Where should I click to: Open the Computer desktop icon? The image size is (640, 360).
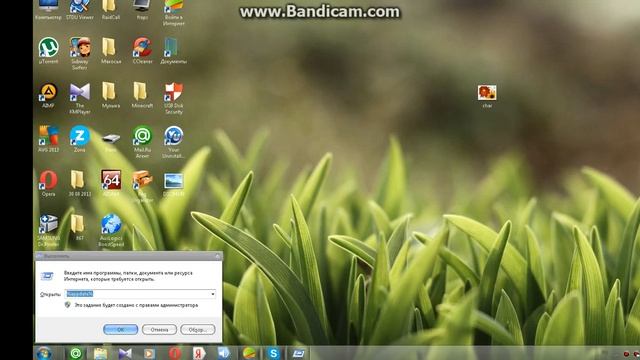coord(48,9)
